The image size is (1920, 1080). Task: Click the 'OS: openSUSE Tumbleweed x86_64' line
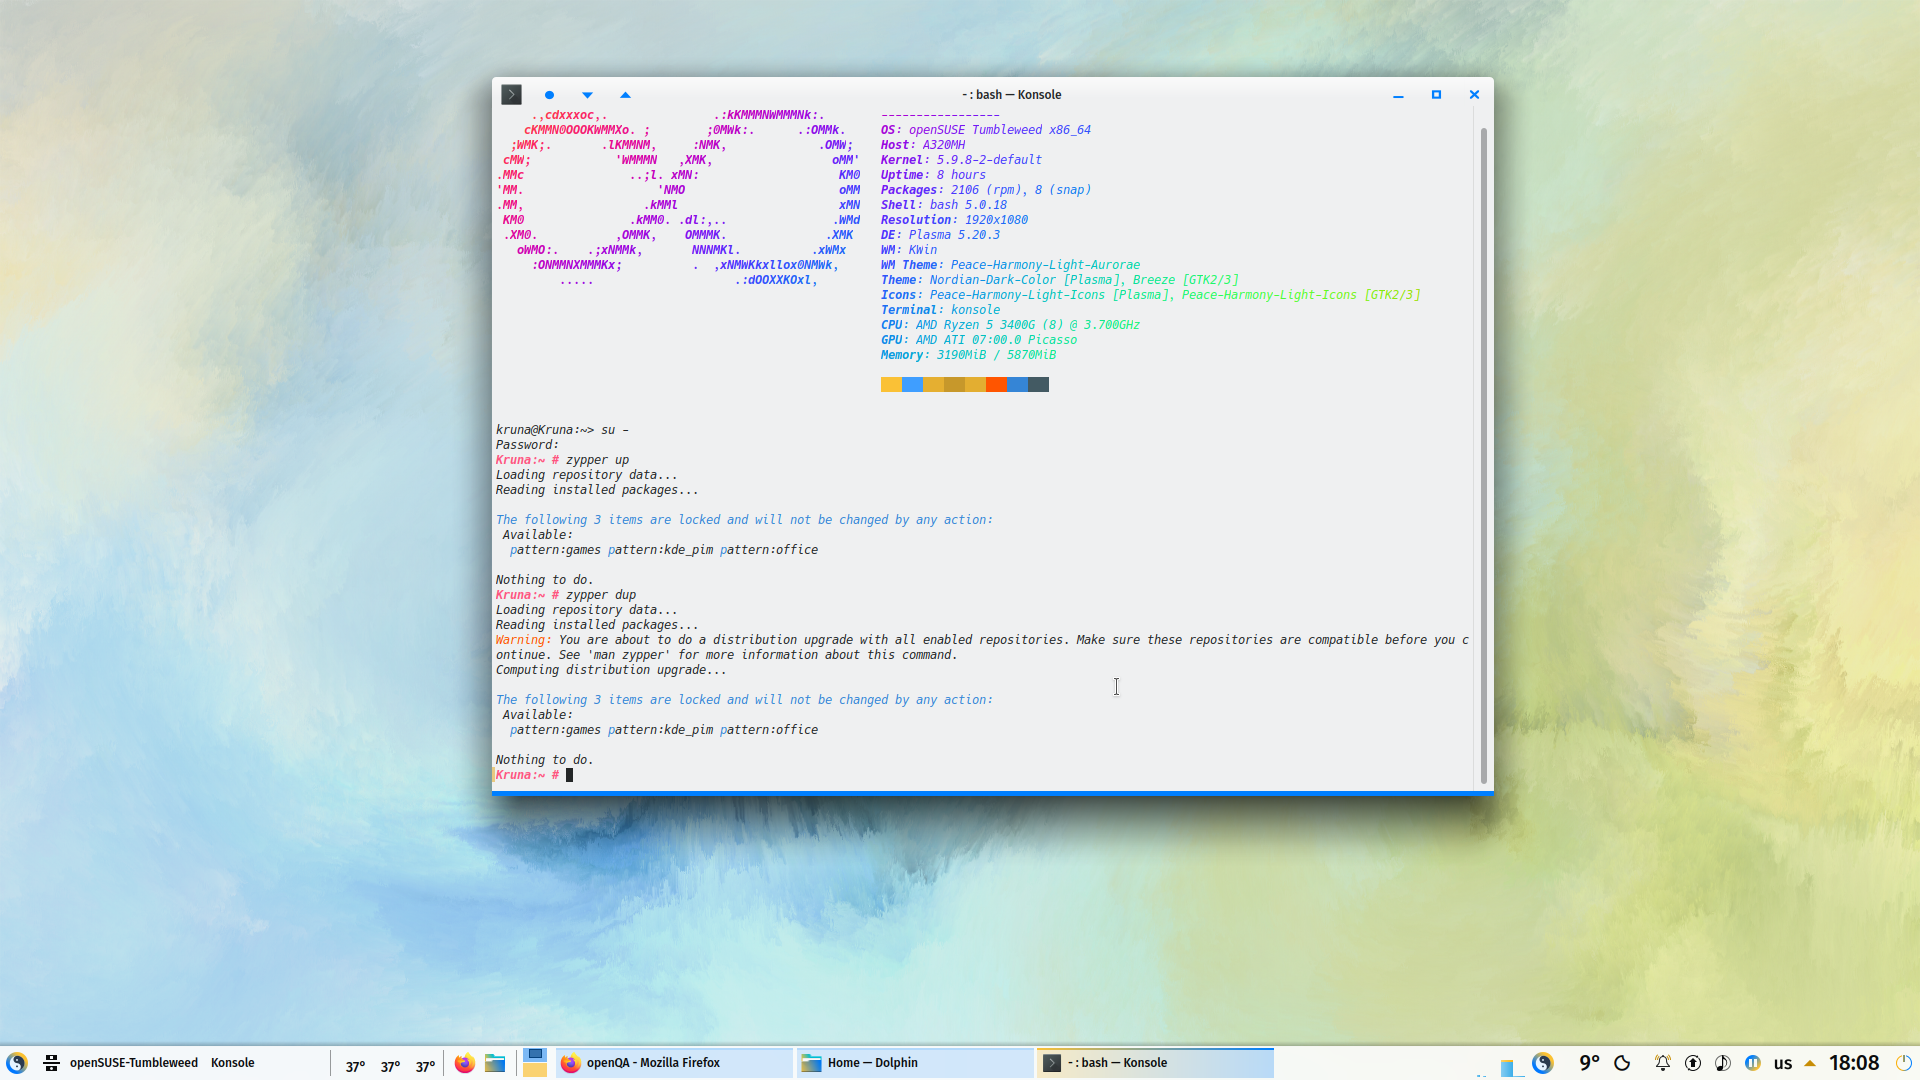pos(985,130)
